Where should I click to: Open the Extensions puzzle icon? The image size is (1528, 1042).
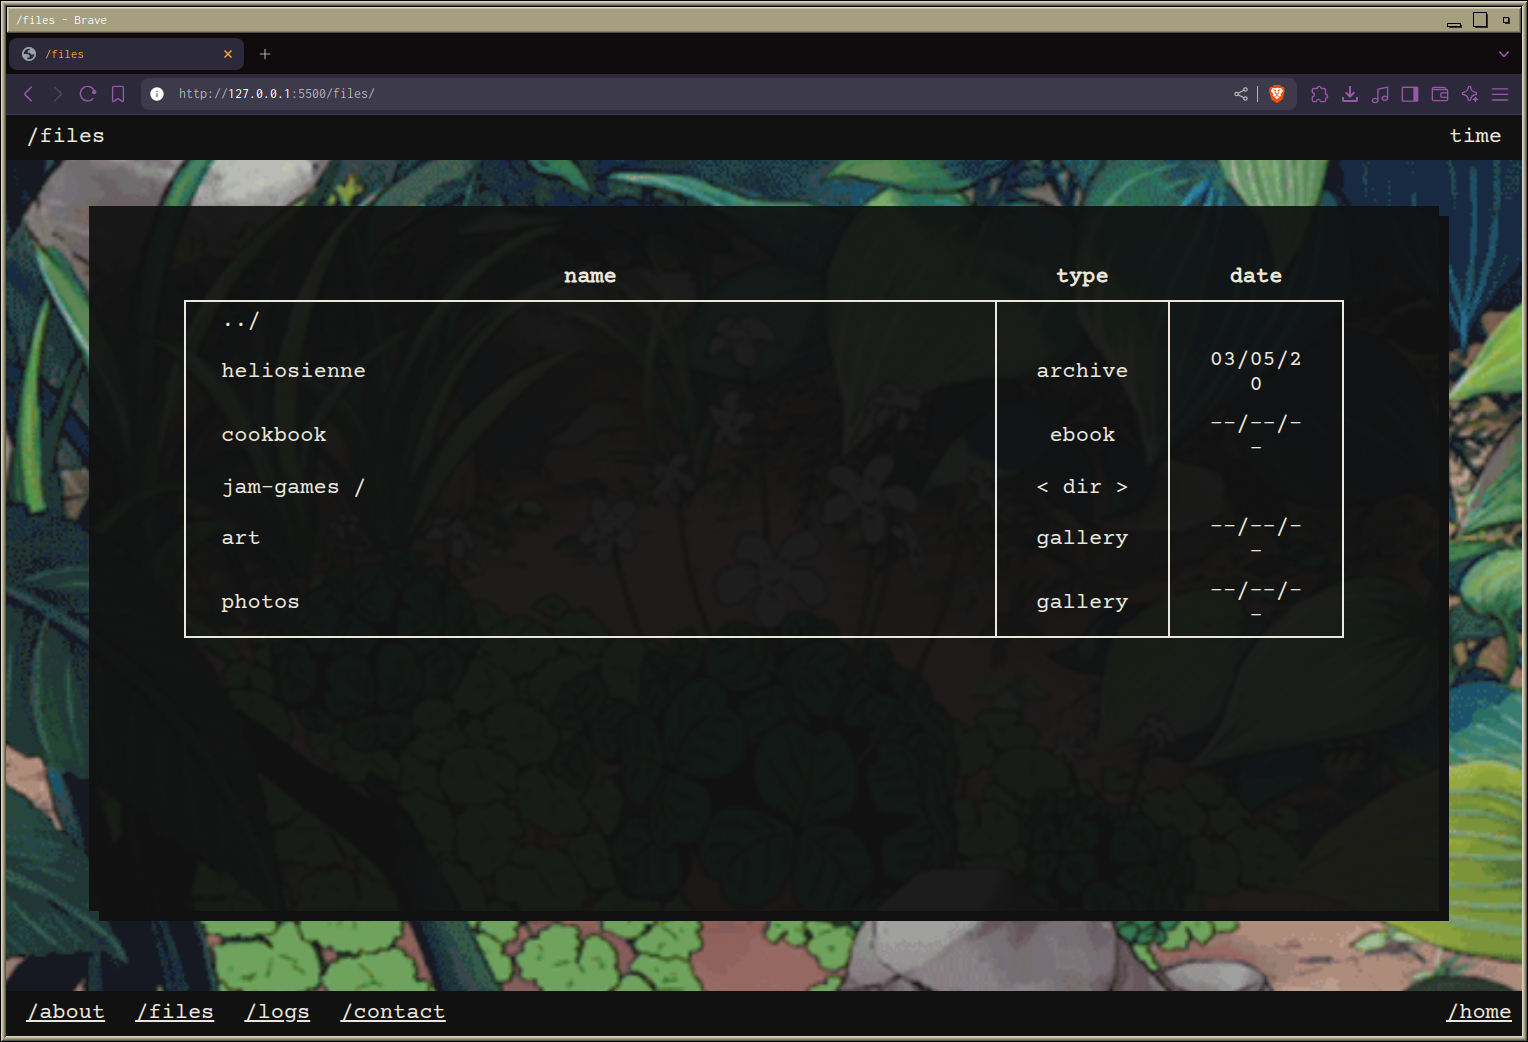(x=1319, y=94)
